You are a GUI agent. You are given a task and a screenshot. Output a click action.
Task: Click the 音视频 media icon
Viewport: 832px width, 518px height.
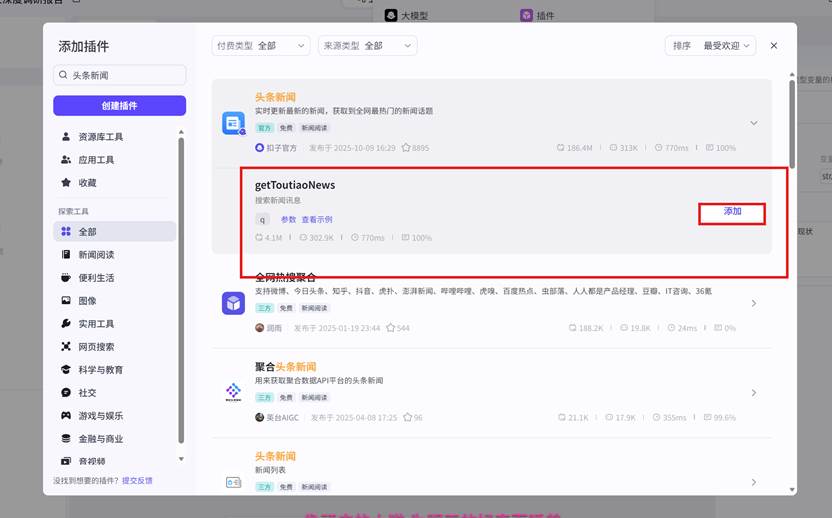[66, 461]
